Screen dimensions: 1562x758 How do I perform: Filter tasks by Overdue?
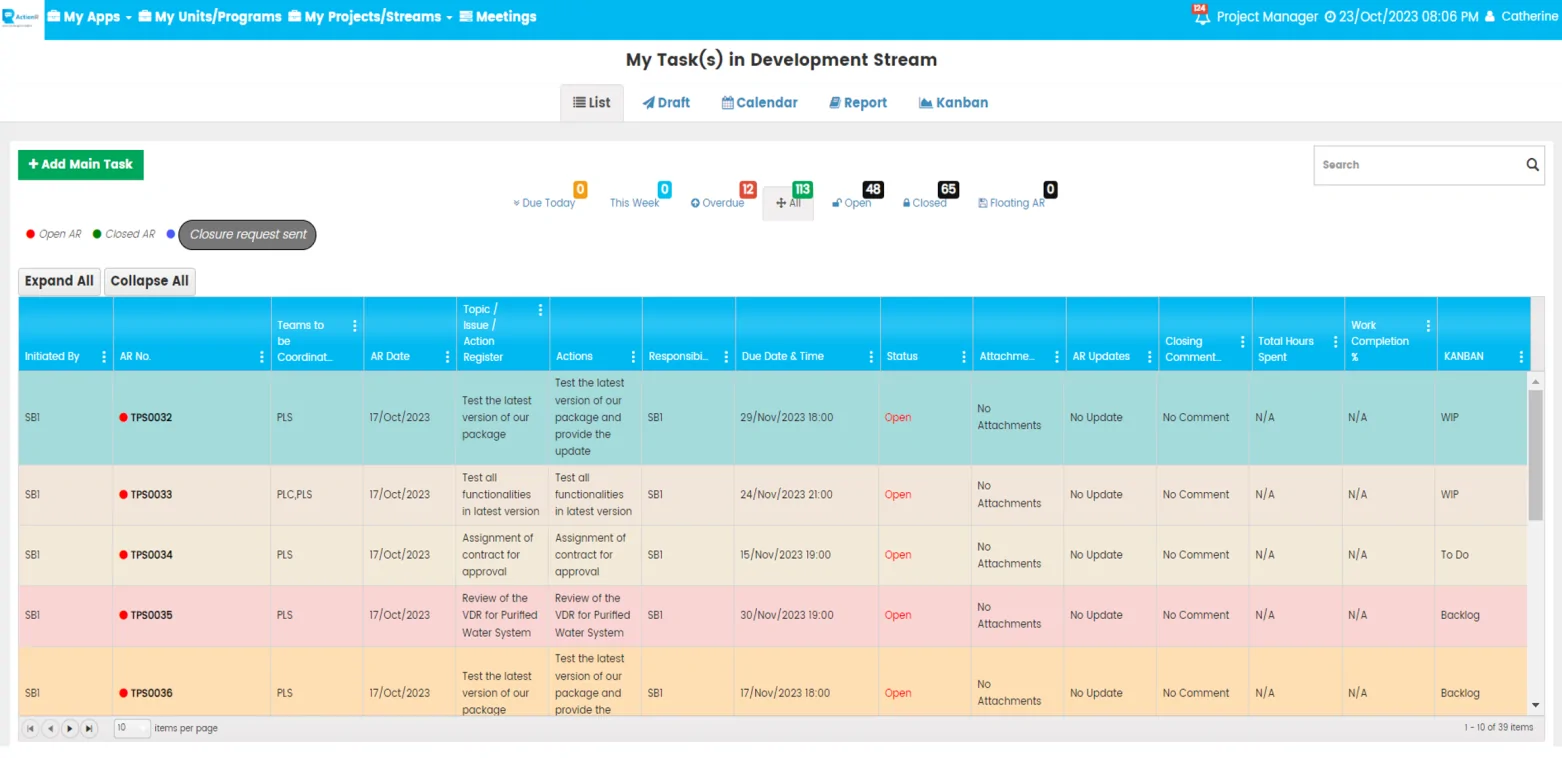[718, 203]
